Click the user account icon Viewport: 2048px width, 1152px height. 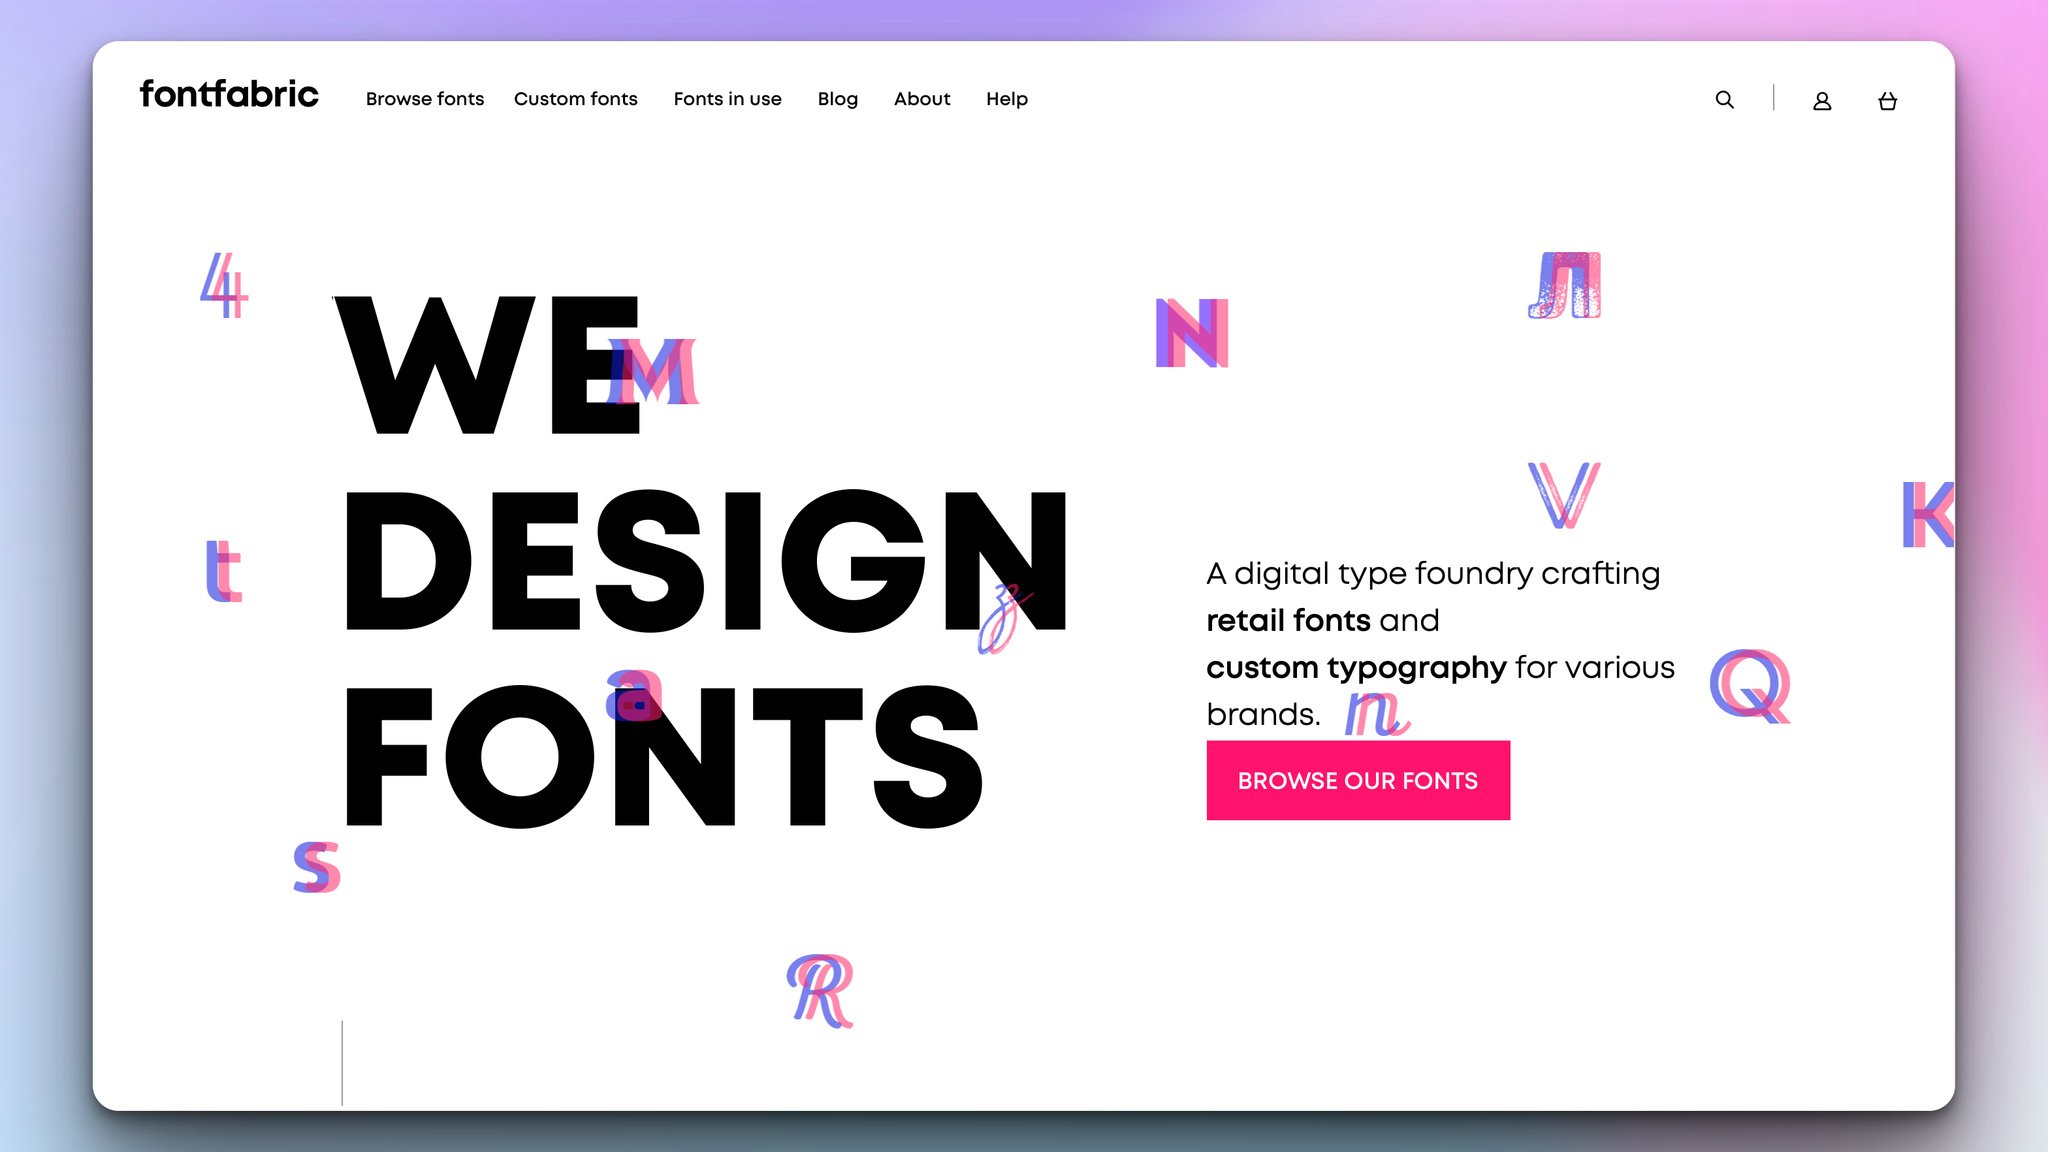click(x=1822, y=98)
